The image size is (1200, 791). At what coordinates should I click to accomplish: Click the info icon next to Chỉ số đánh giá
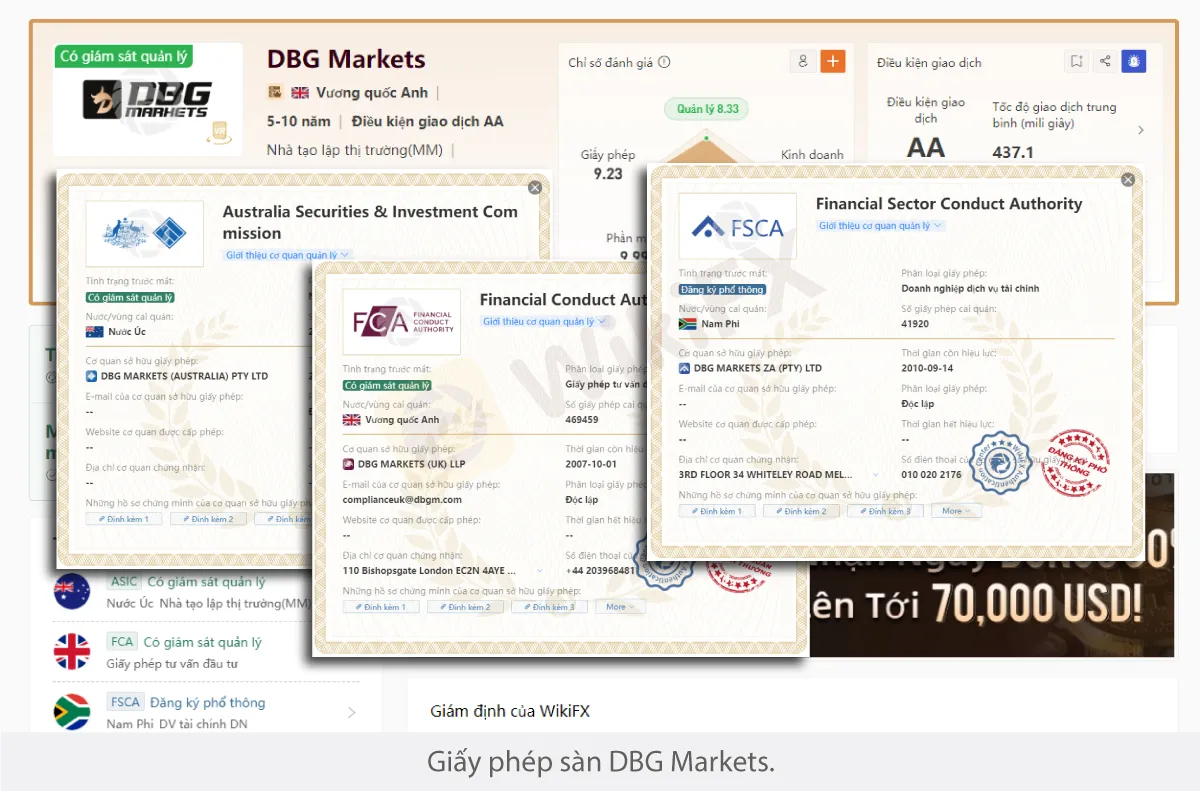664,62
